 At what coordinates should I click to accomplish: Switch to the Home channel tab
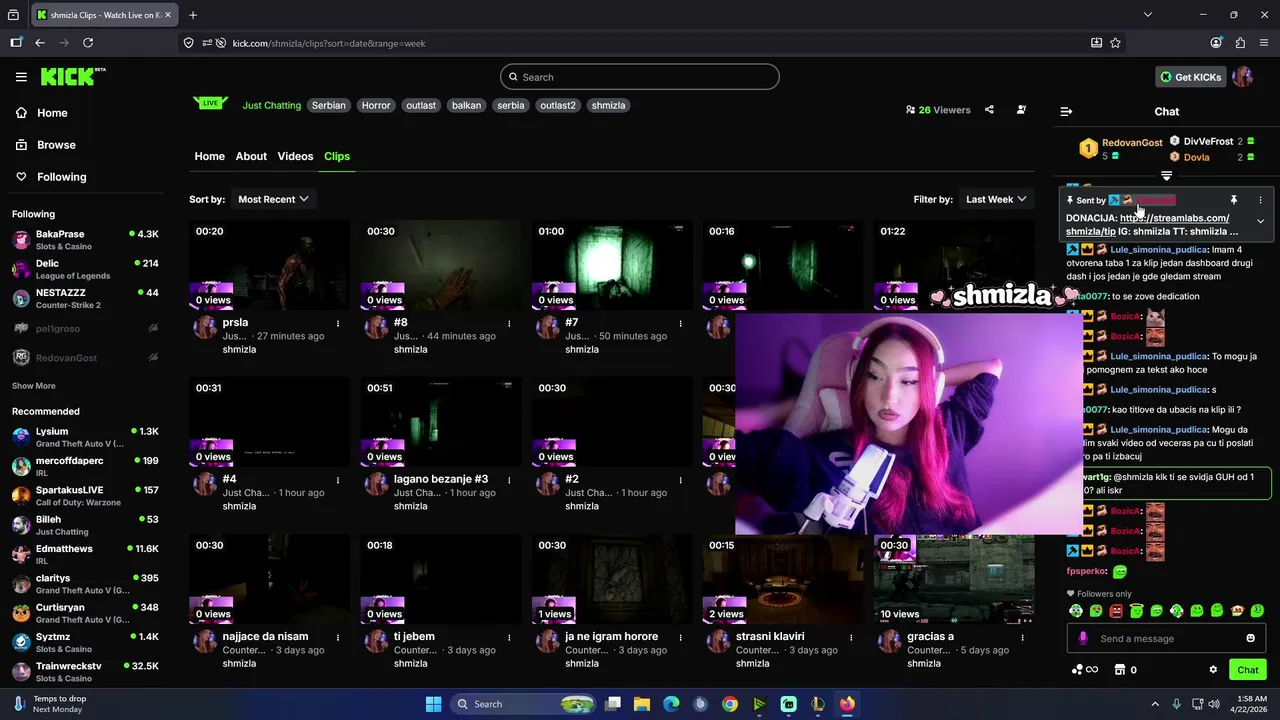(x=209, y=156)
